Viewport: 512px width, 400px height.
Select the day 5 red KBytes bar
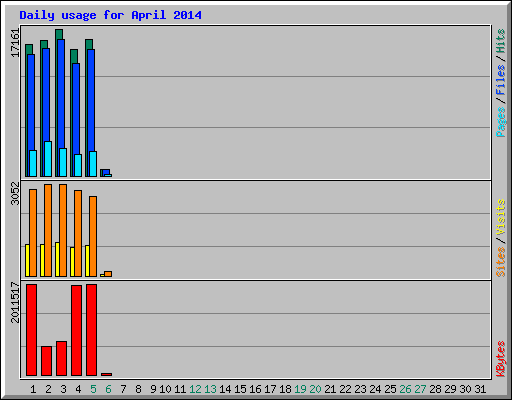pyautogui.click(x=91, y=330)
